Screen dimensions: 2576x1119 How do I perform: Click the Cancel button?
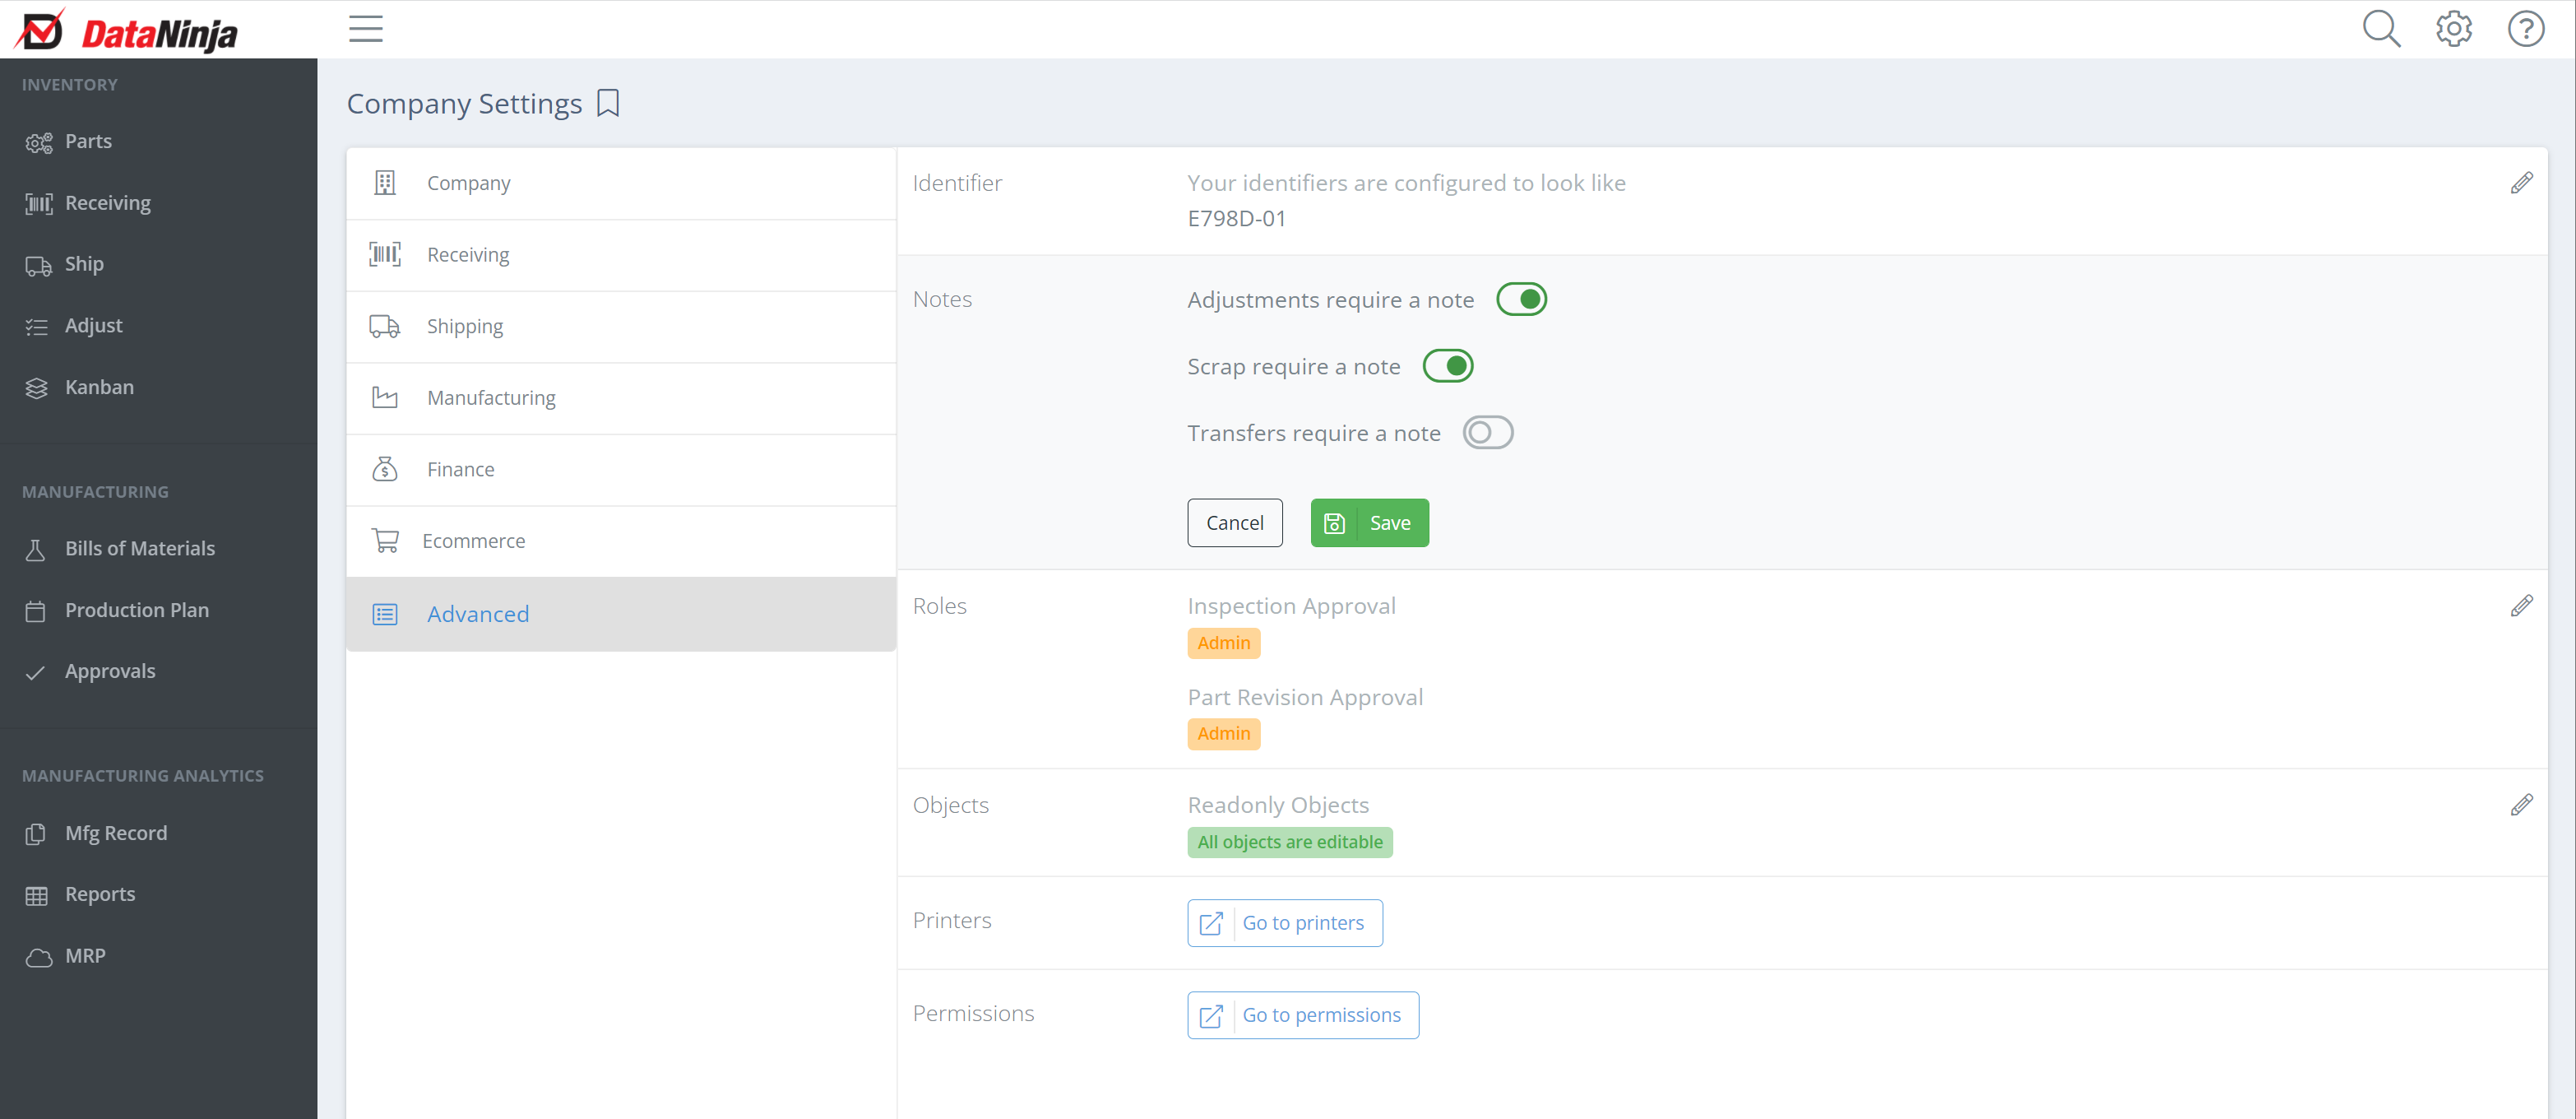(1234, 523)
